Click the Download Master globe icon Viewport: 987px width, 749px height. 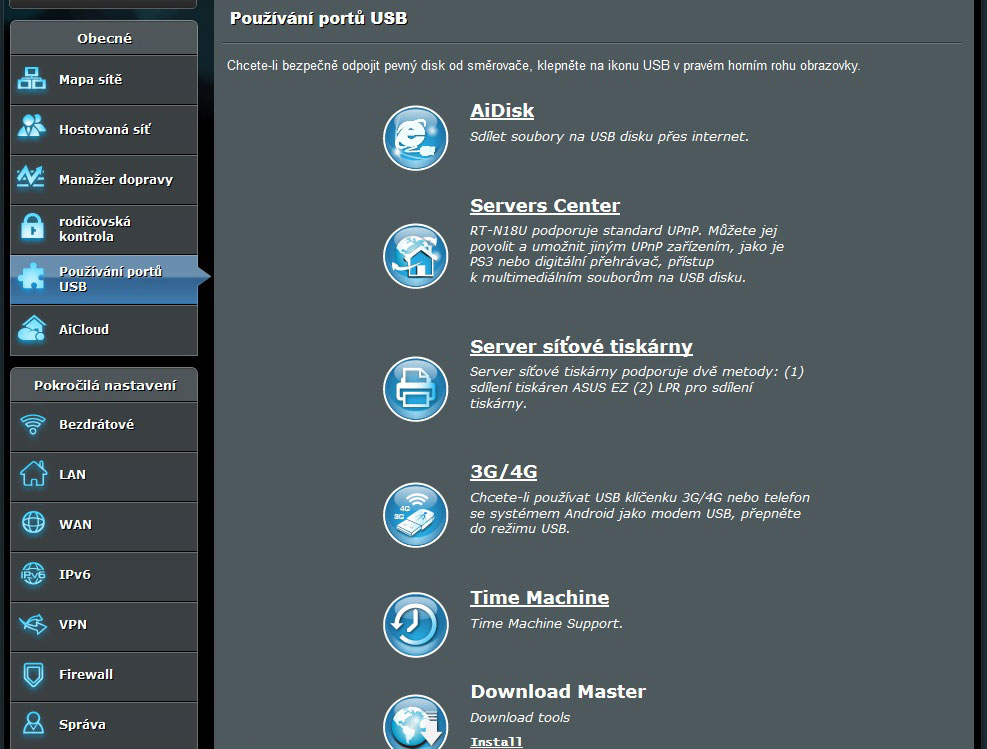pyautogui.click(x=415, y=722)
